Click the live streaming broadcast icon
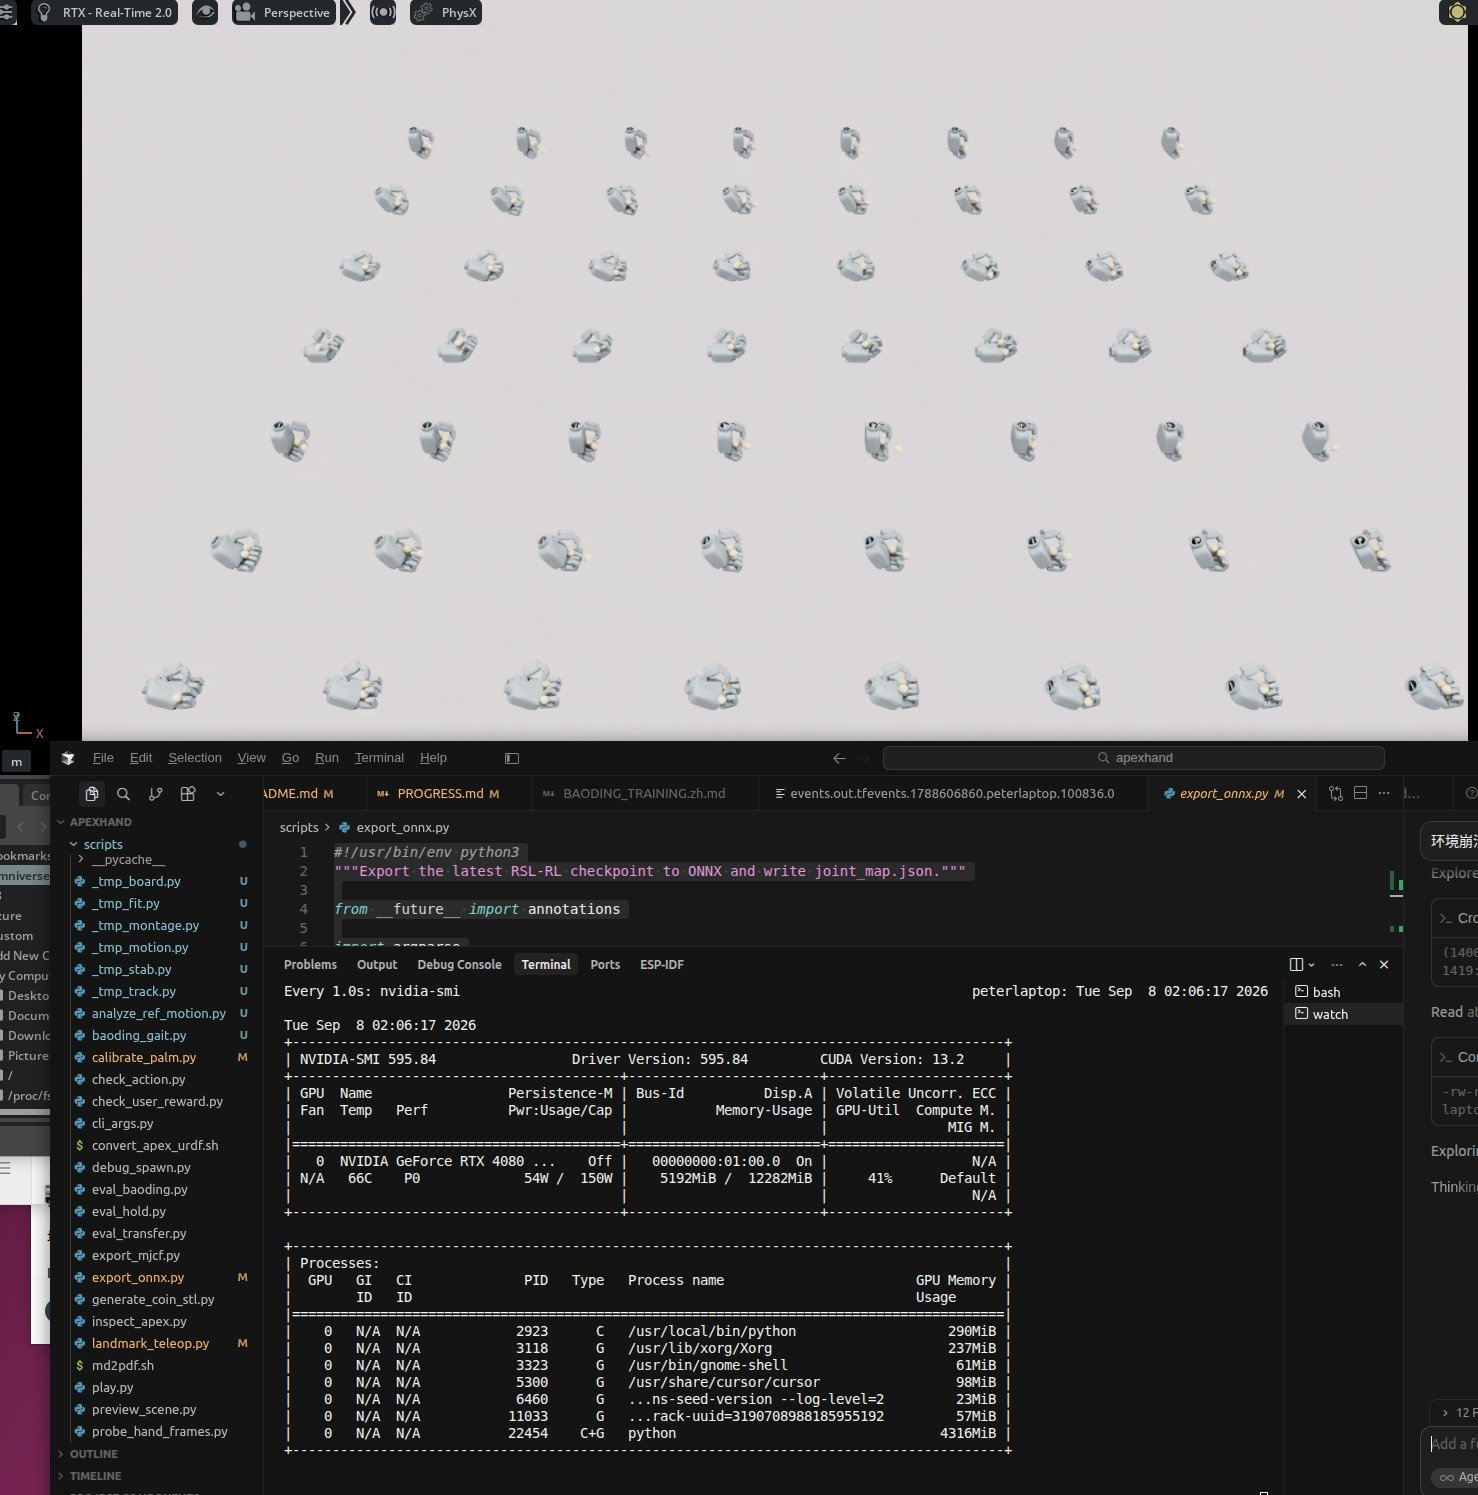The width and height of the screenshot is (1478, 1495). 382,13
